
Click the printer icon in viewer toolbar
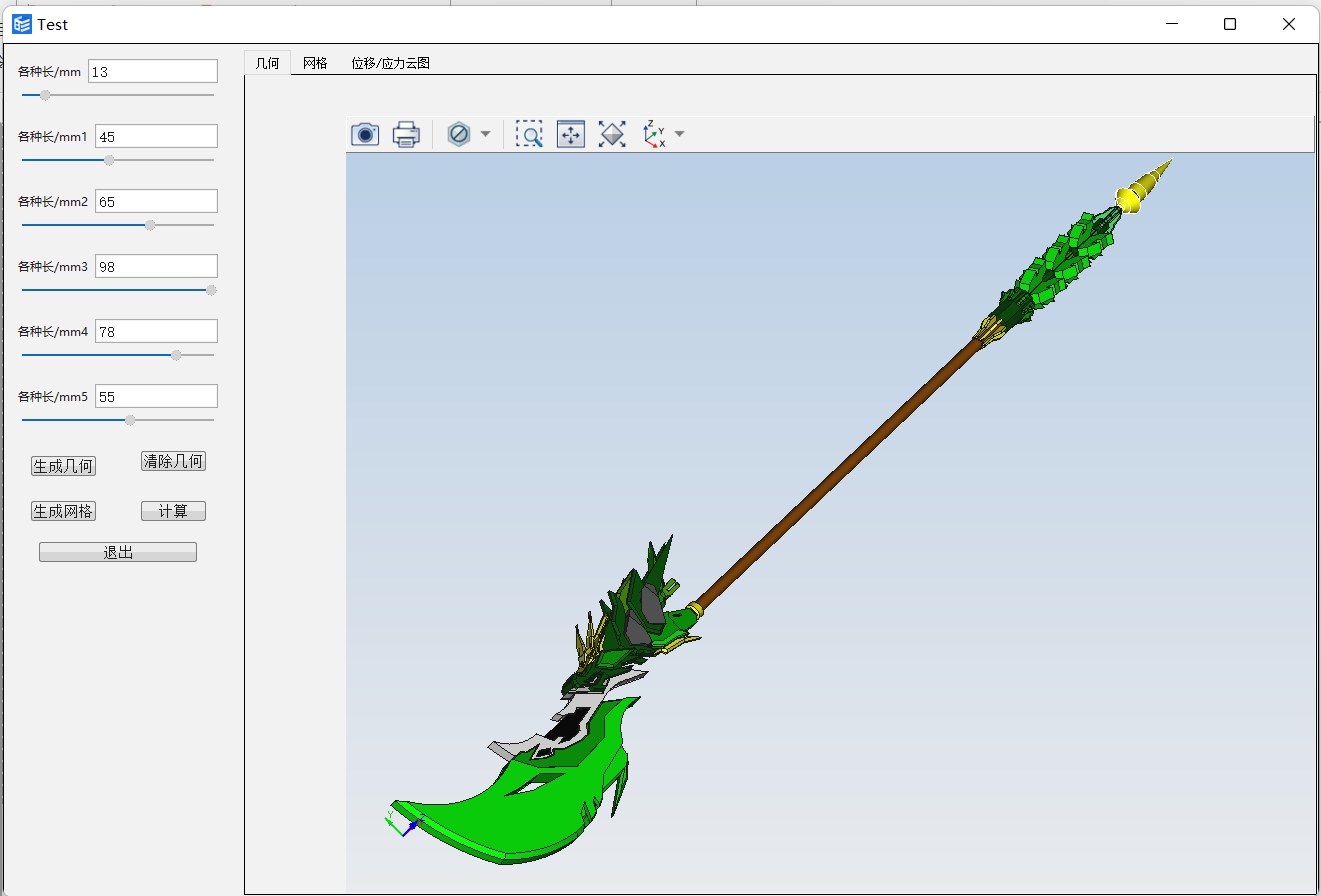point(406,134)
